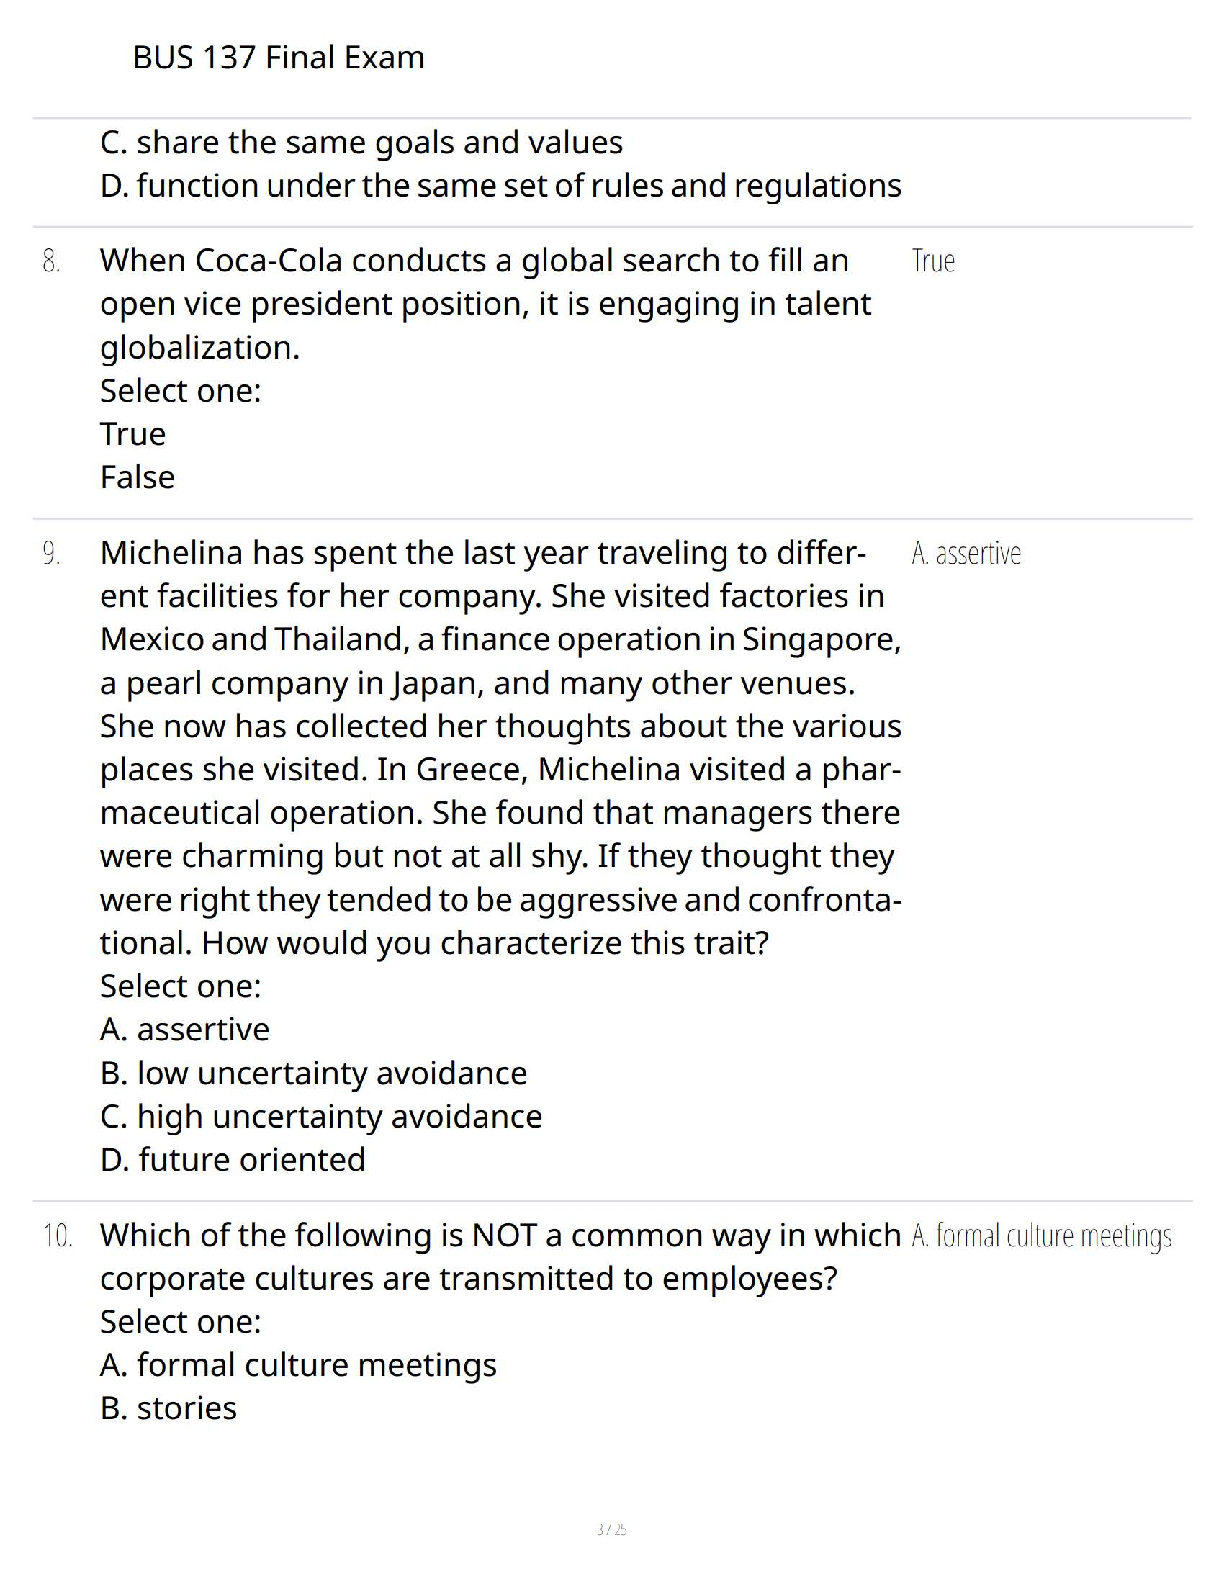Select option D function under same rules
The height and width of the screenshot is (1584, 1224).
500,186
